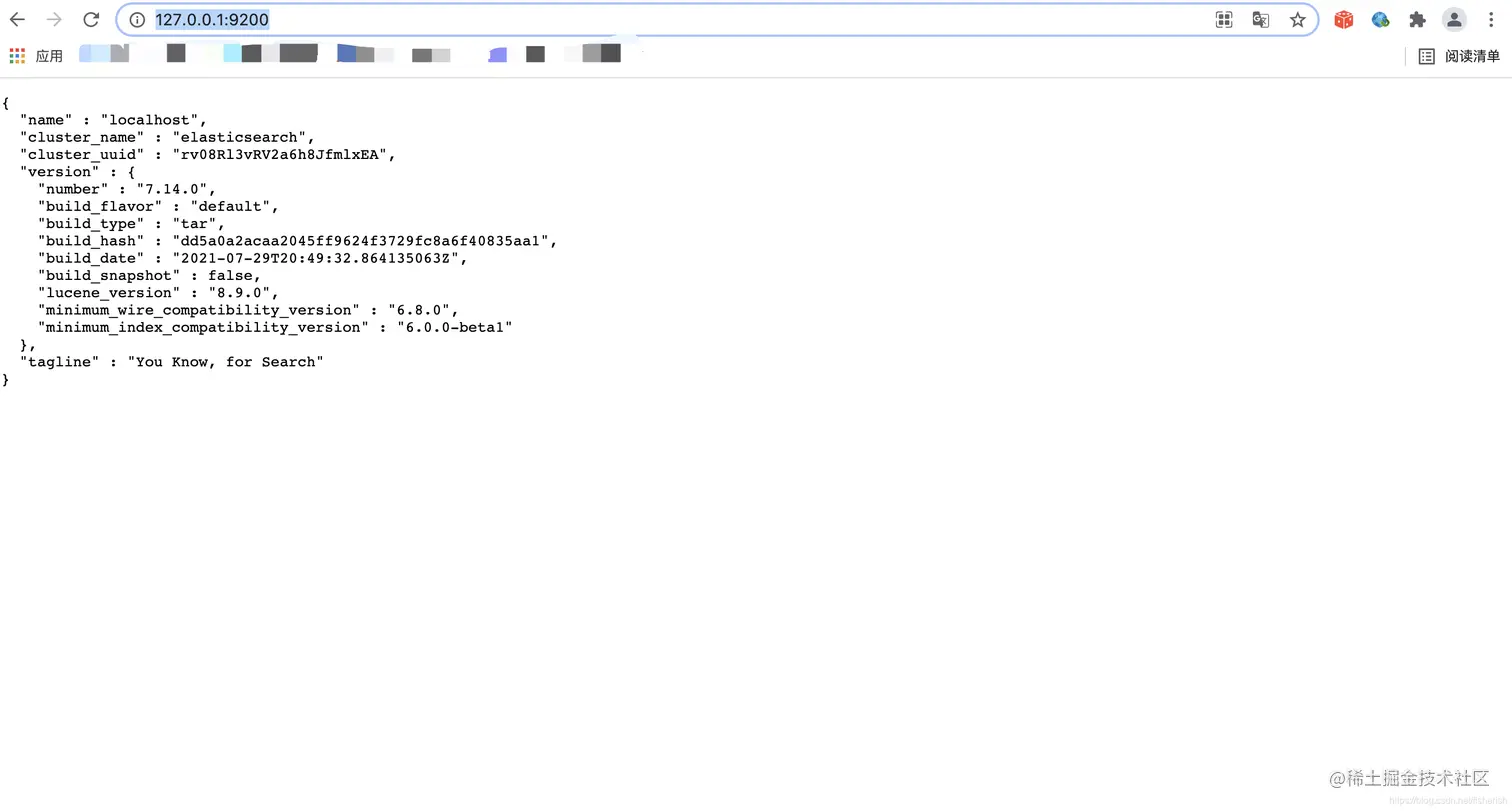
Task: Open the red dice extension icon
Action: click(x=1344, y=20)
